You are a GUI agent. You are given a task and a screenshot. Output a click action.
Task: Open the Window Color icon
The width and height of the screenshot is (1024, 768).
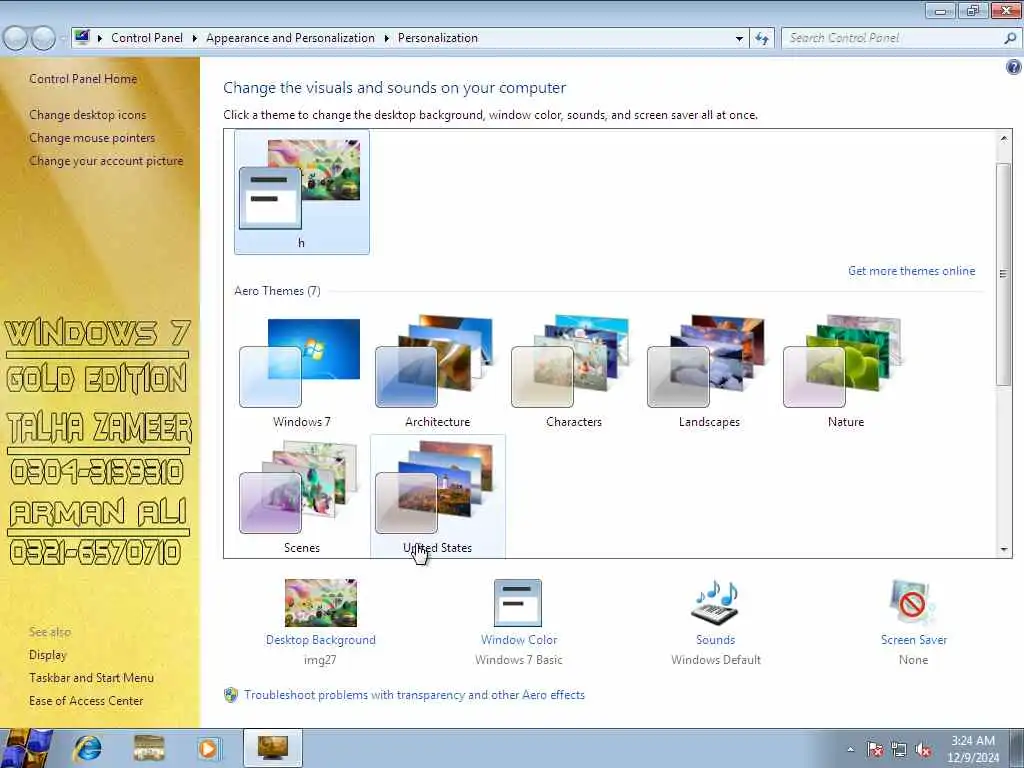tap(518, 602)
